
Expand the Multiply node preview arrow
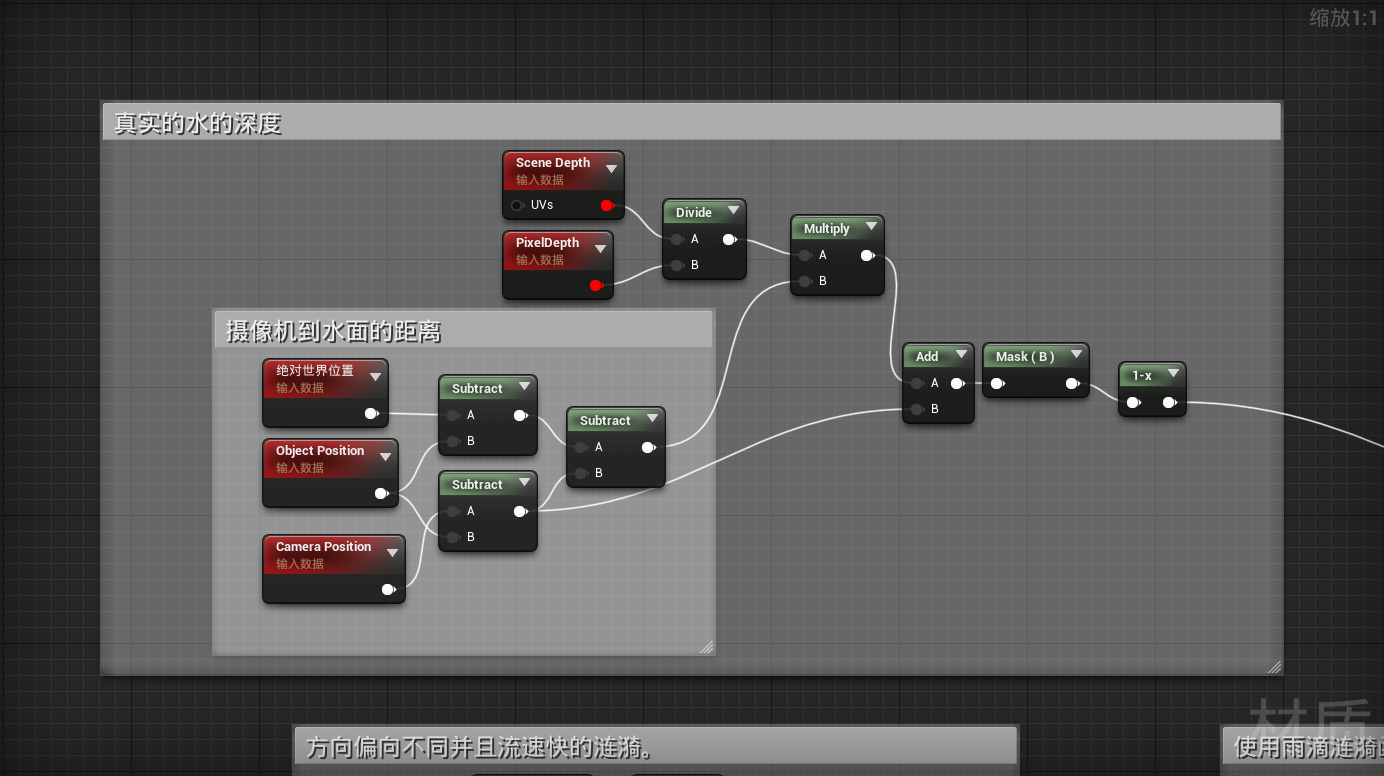[x=871, y=227]
